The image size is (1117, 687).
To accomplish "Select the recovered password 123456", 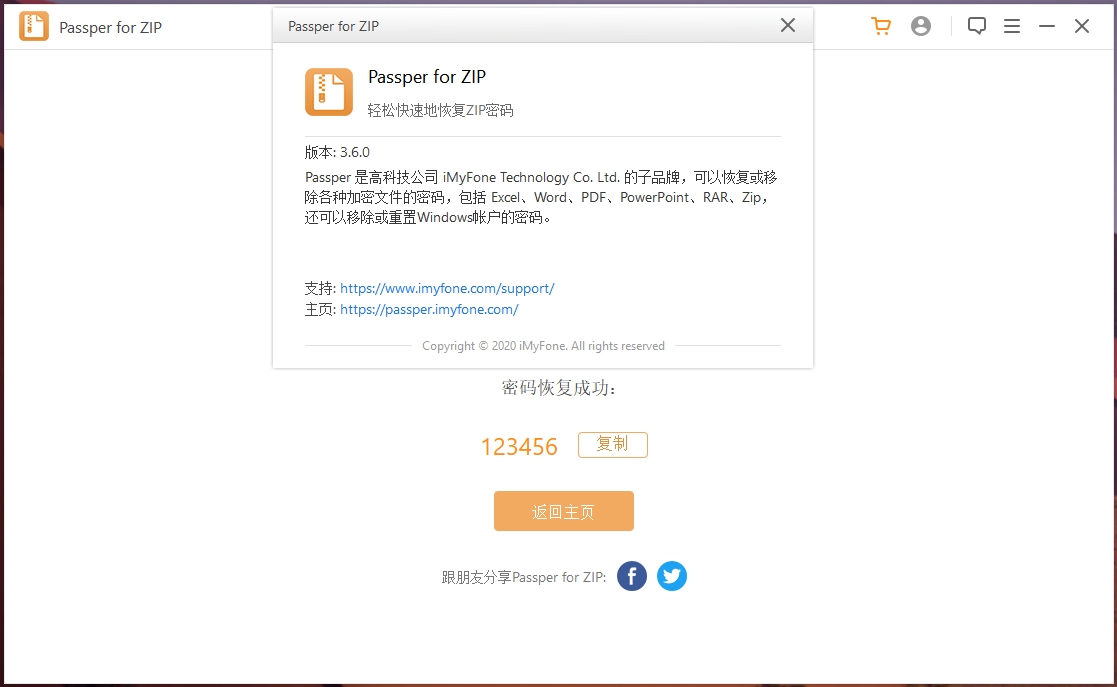I will pos(519,447).
